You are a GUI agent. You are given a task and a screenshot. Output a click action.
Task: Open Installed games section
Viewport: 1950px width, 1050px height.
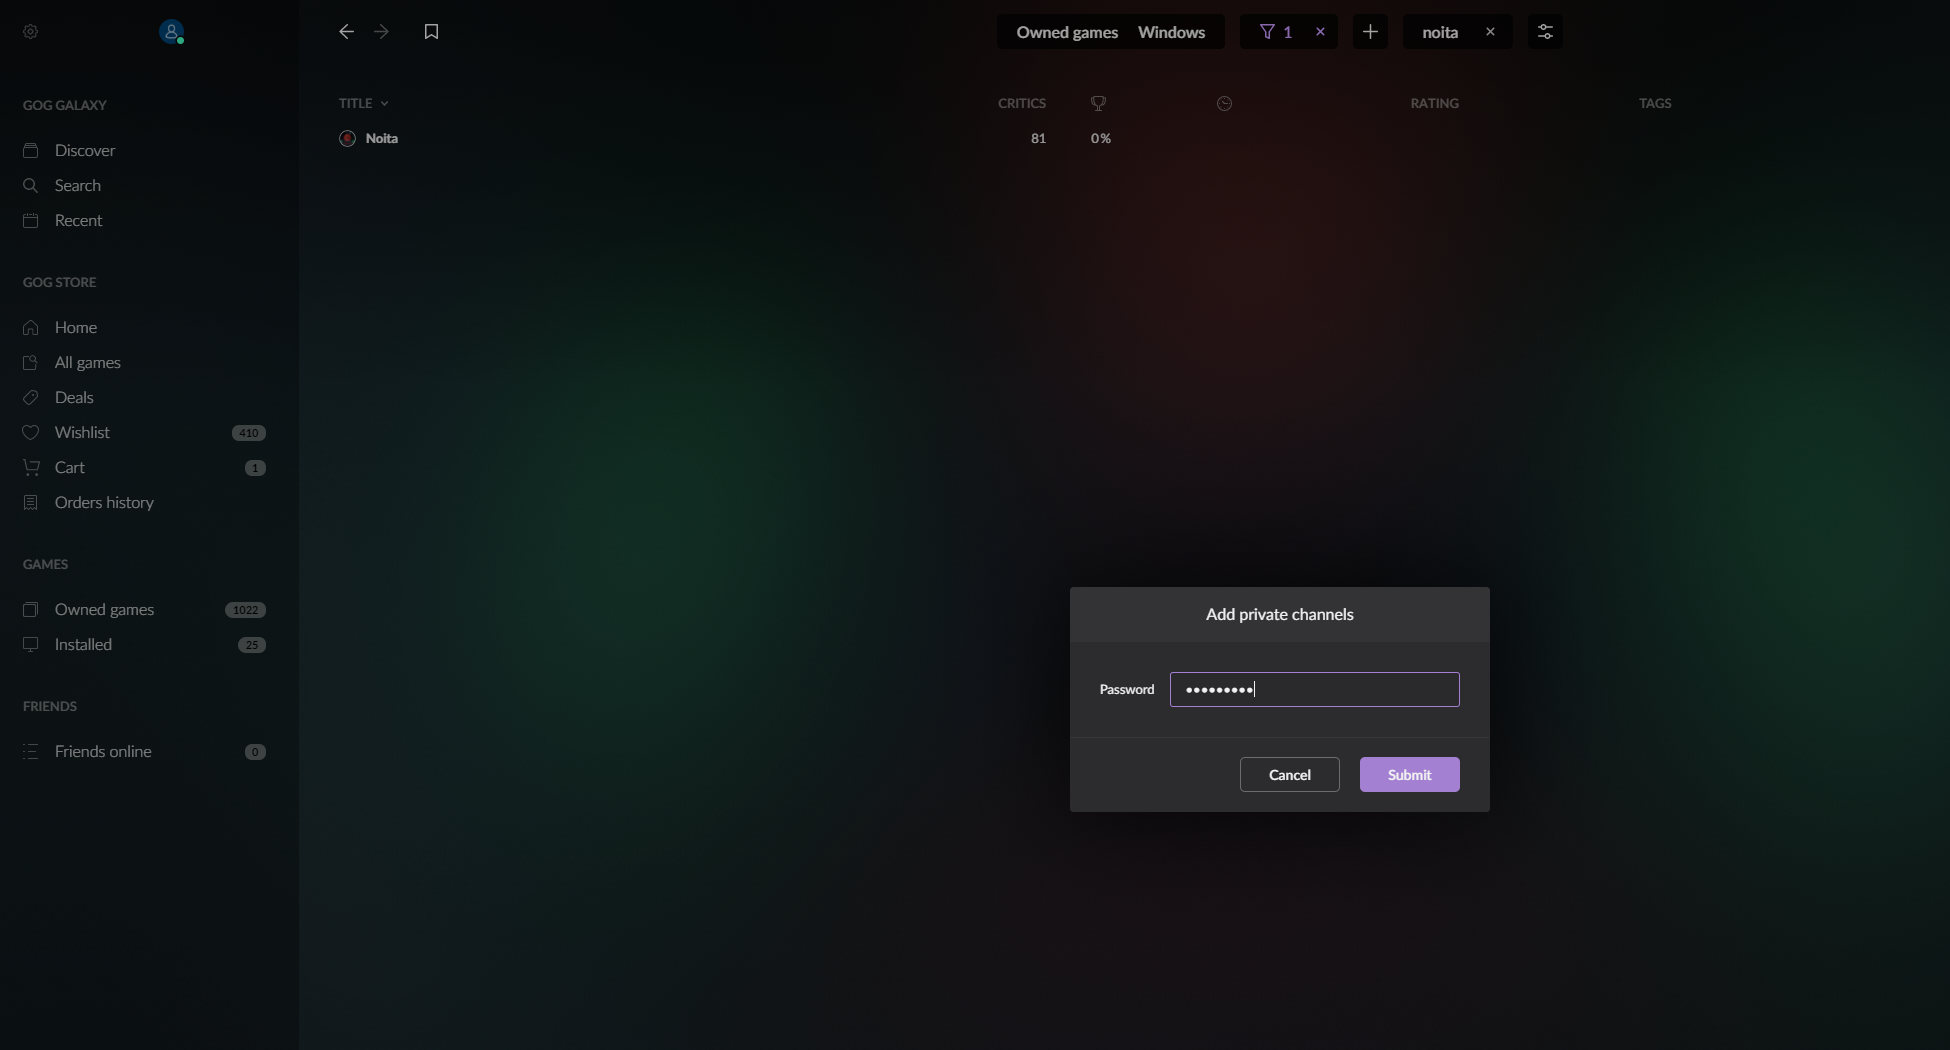(x=82, y=644)
